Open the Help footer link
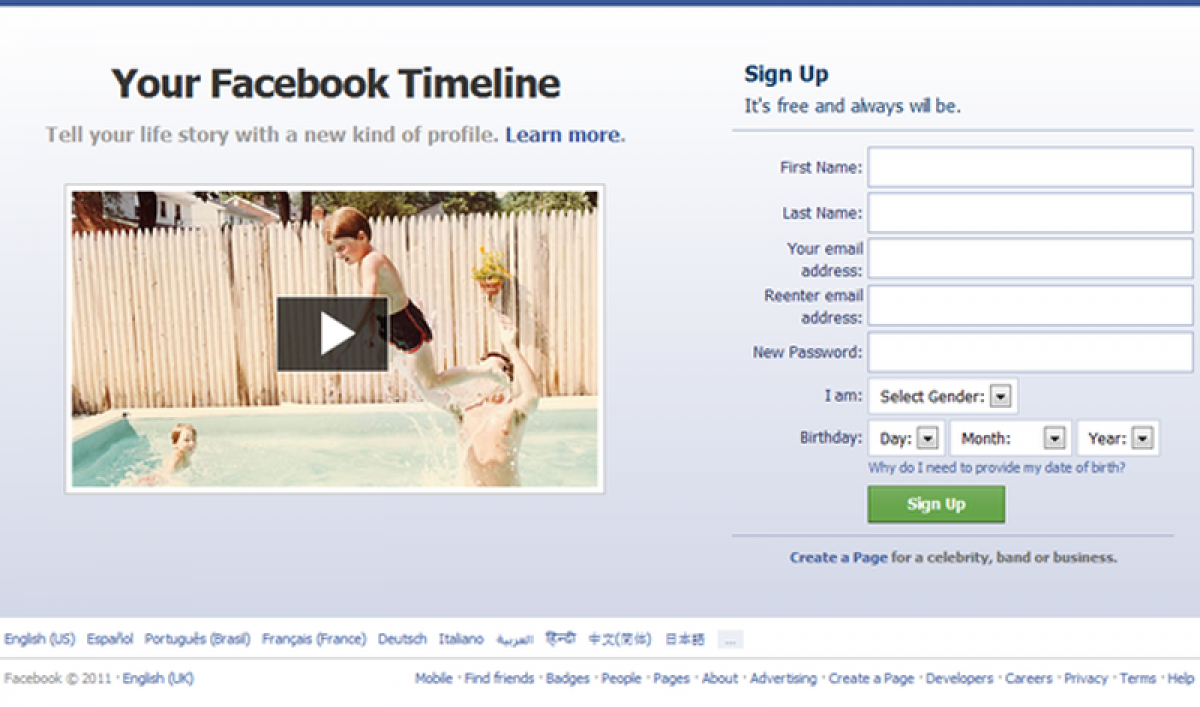The height and width of the screenshot is (707, 1200). click(x=1181, y=678)
